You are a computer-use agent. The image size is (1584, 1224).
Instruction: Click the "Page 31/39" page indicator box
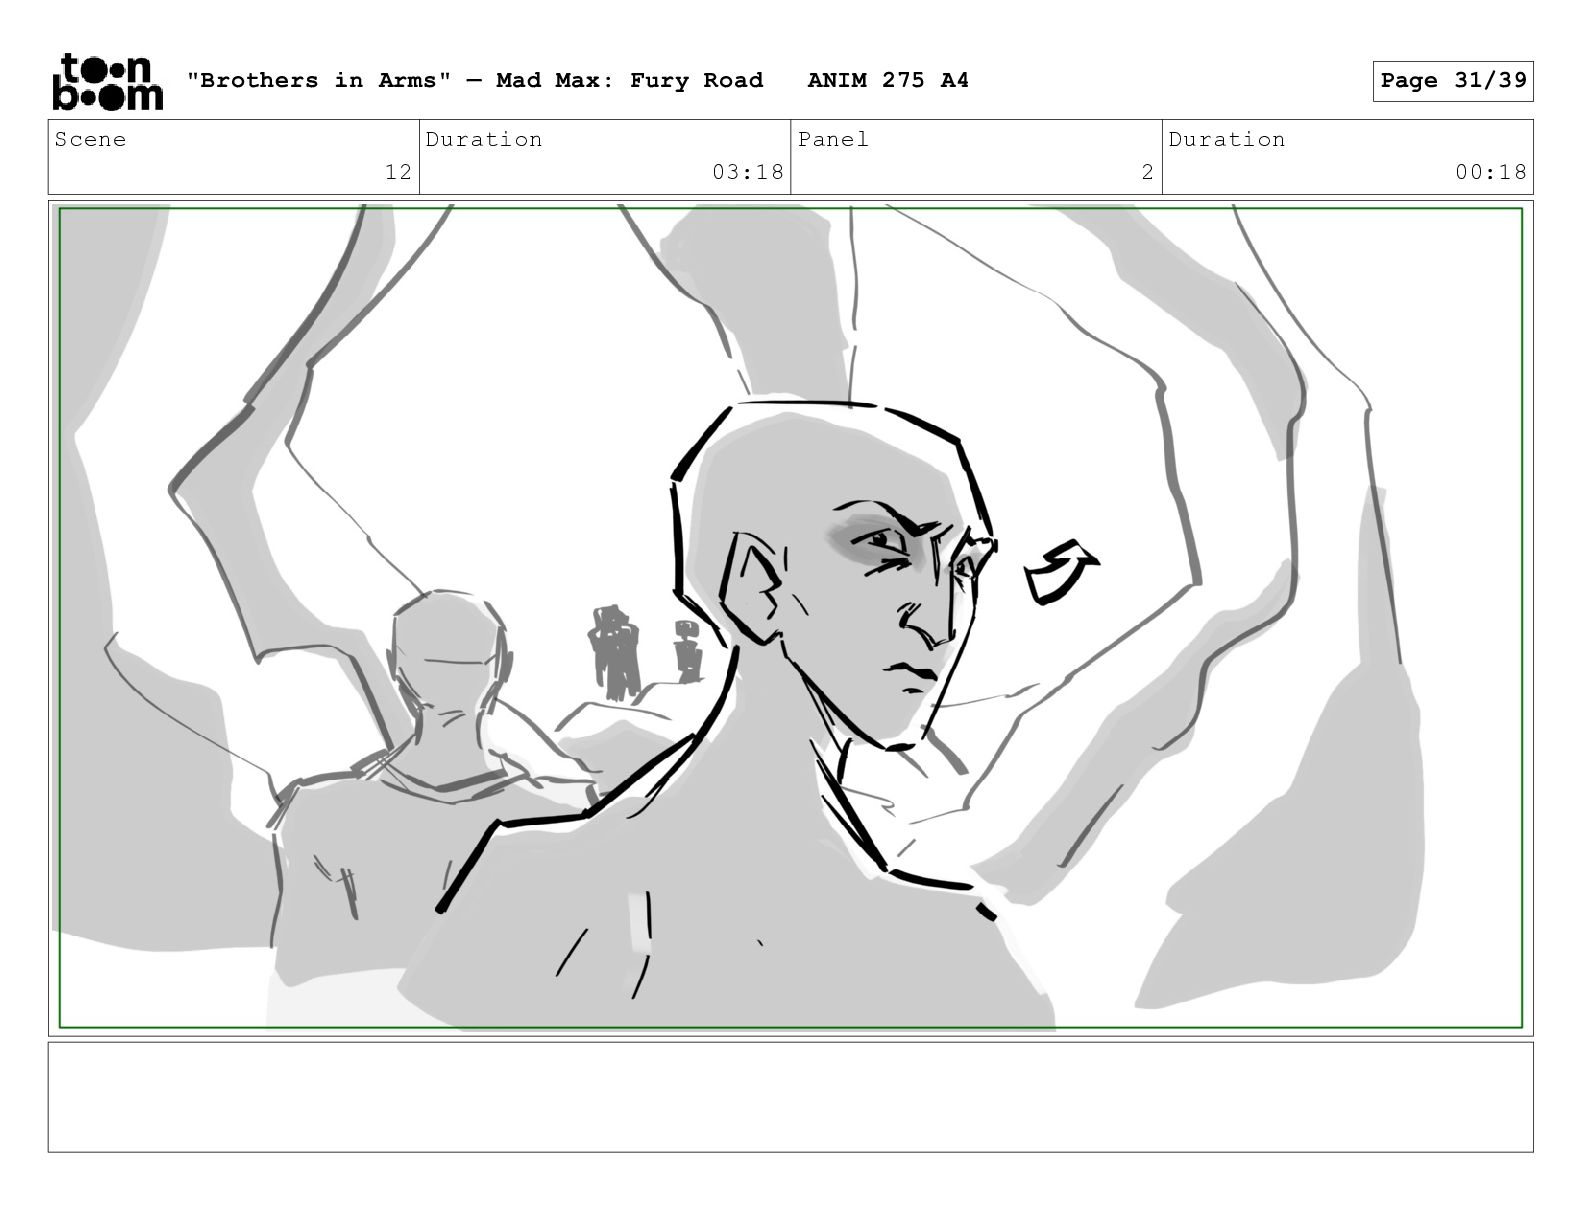[1453, 81]
